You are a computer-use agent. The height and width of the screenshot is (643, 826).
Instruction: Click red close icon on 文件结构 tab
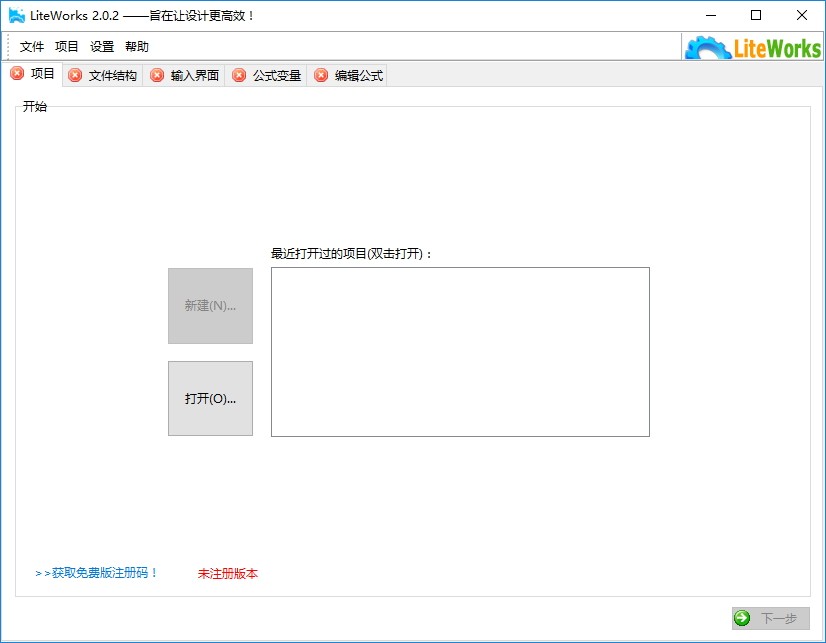tap(75, 76)
